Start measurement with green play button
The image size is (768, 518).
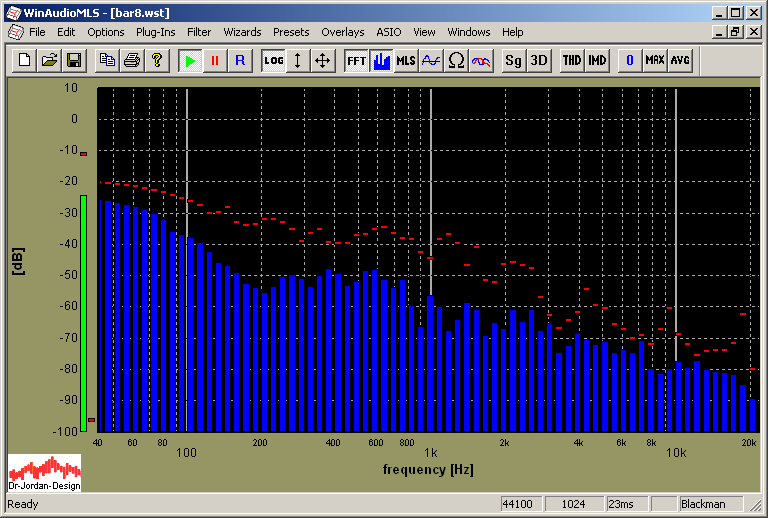coord(189,60)
